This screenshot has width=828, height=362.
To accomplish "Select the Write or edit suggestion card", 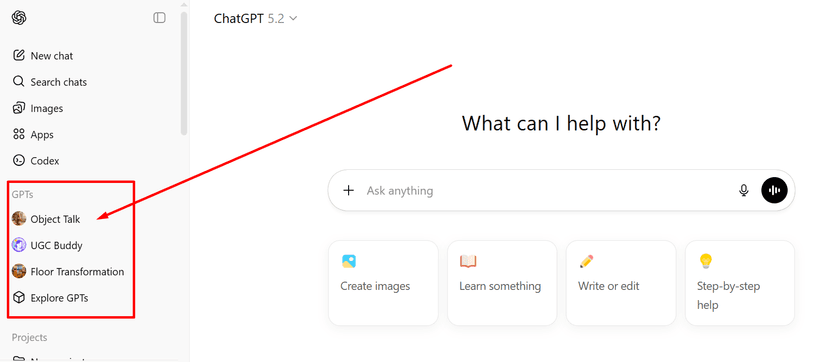I will [621, 283].
